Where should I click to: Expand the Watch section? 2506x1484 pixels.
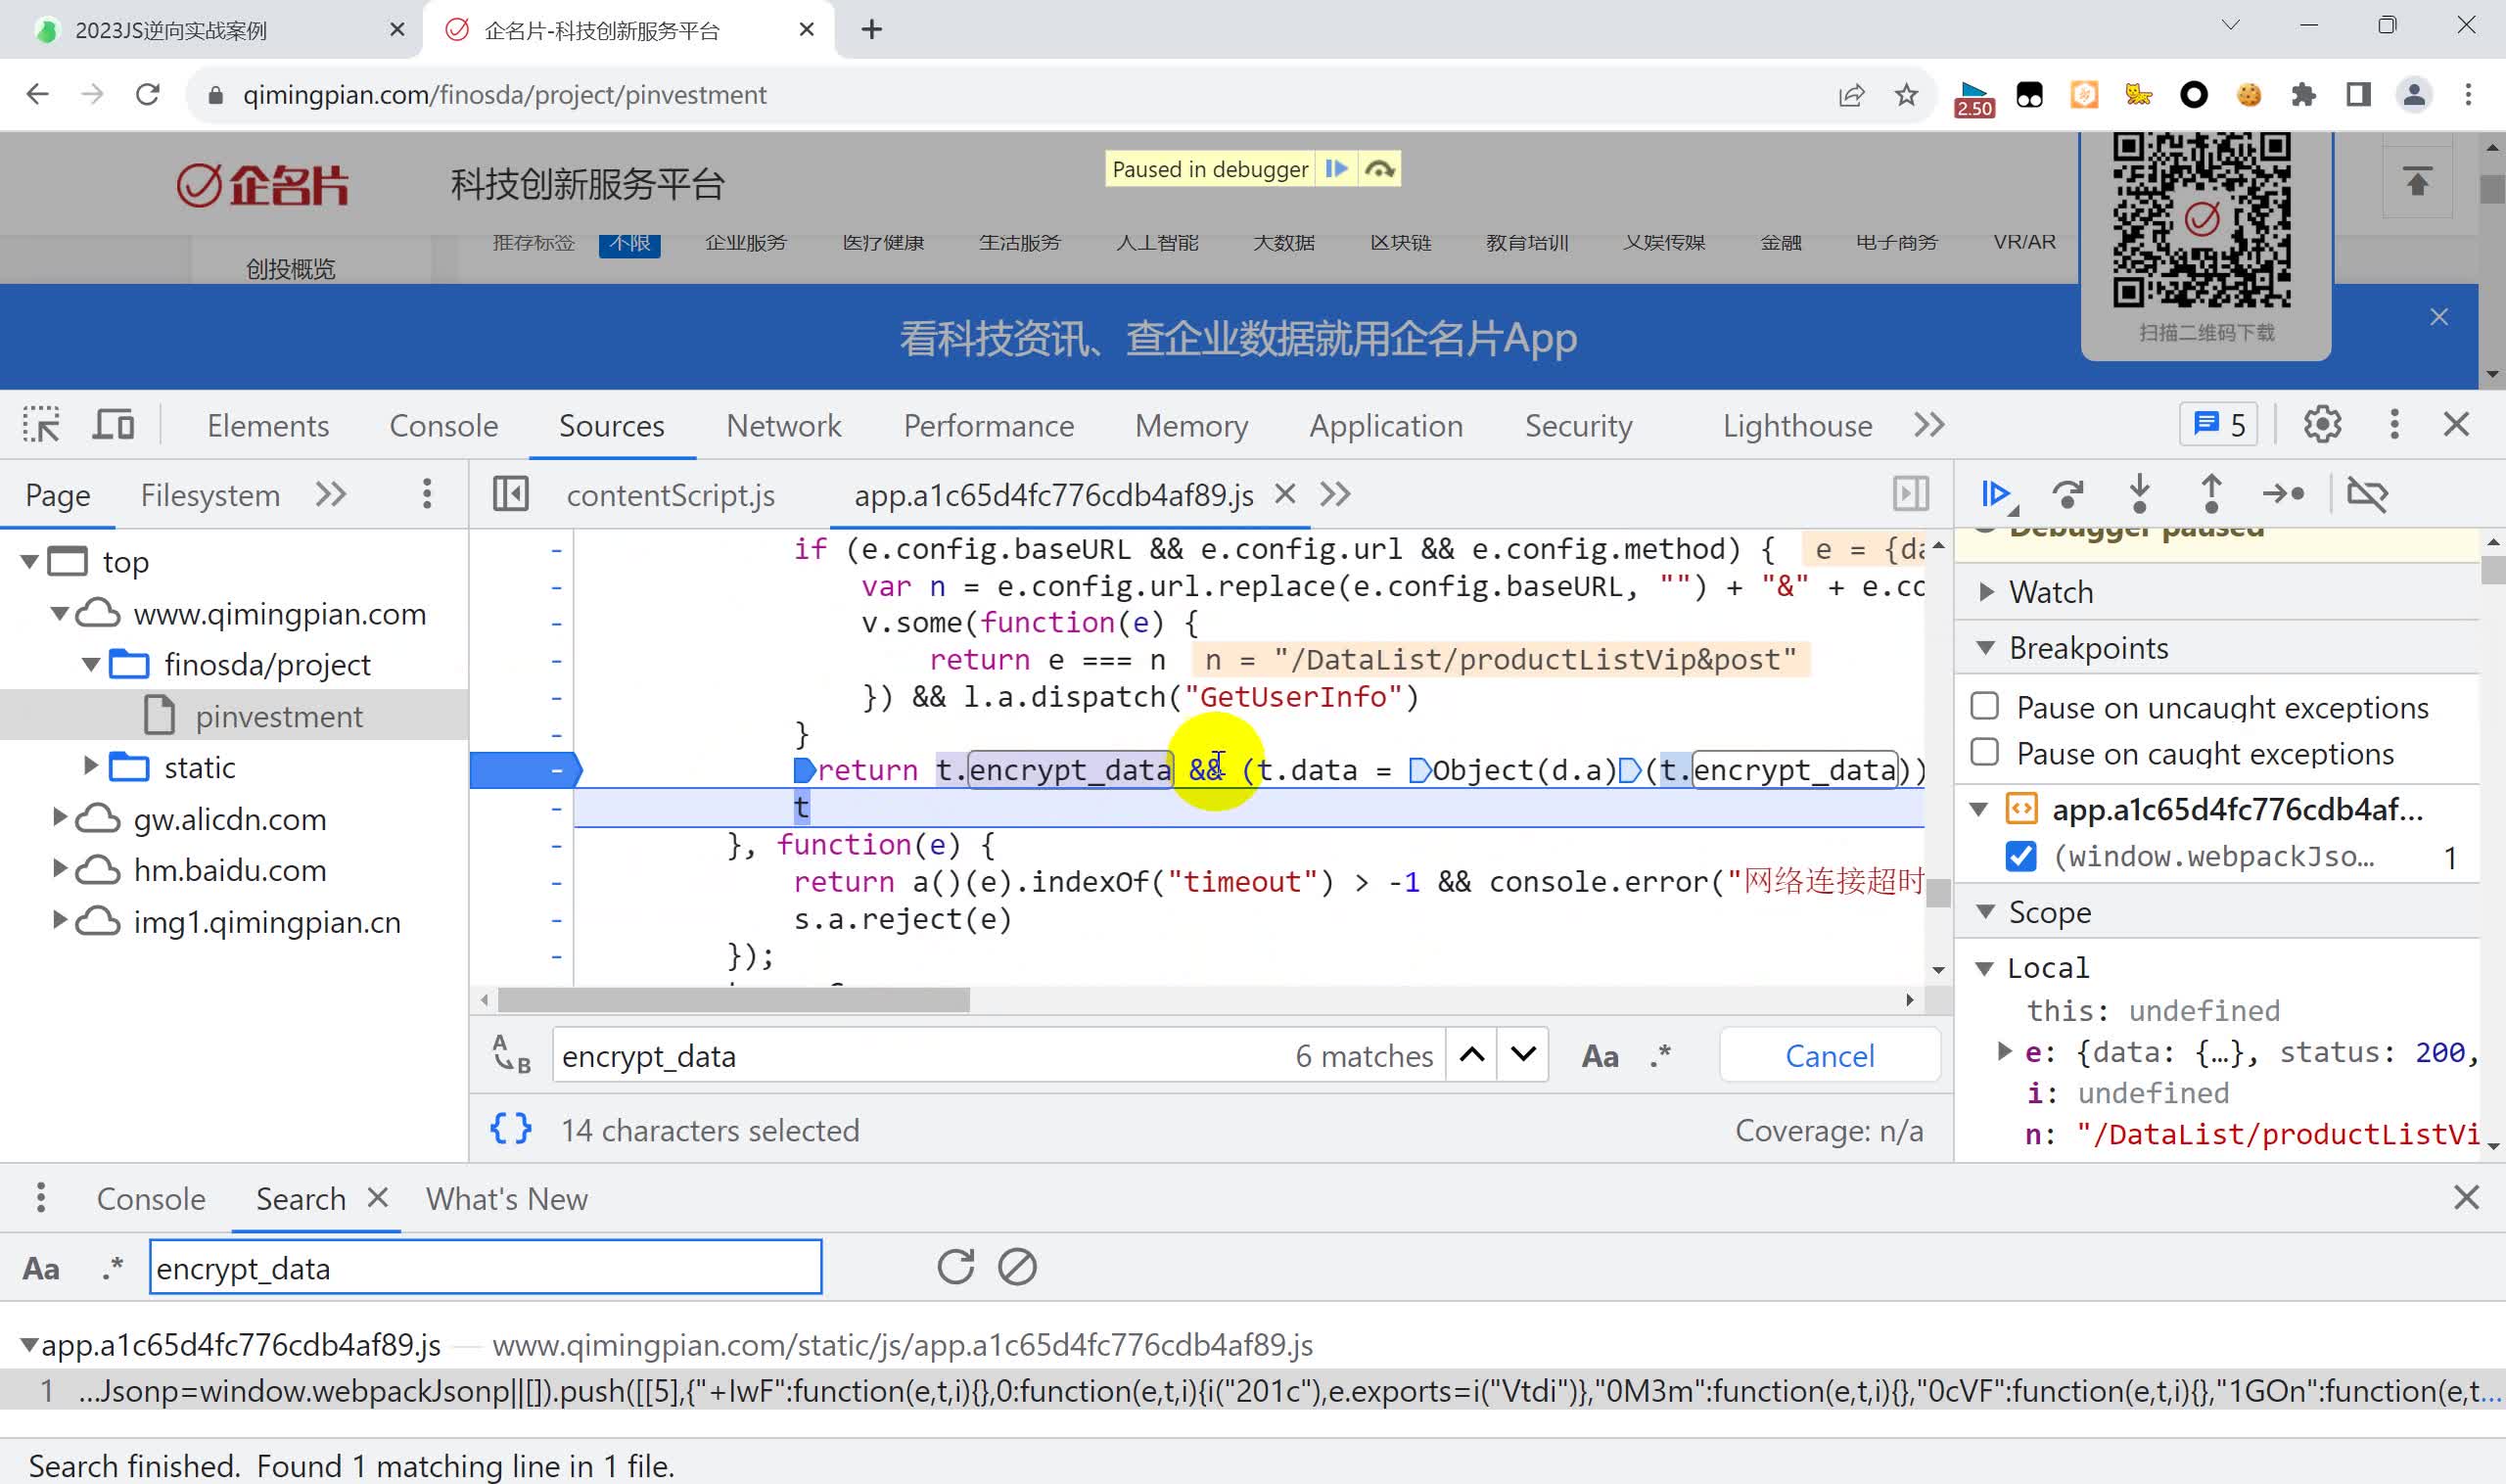pos(1988,592)
